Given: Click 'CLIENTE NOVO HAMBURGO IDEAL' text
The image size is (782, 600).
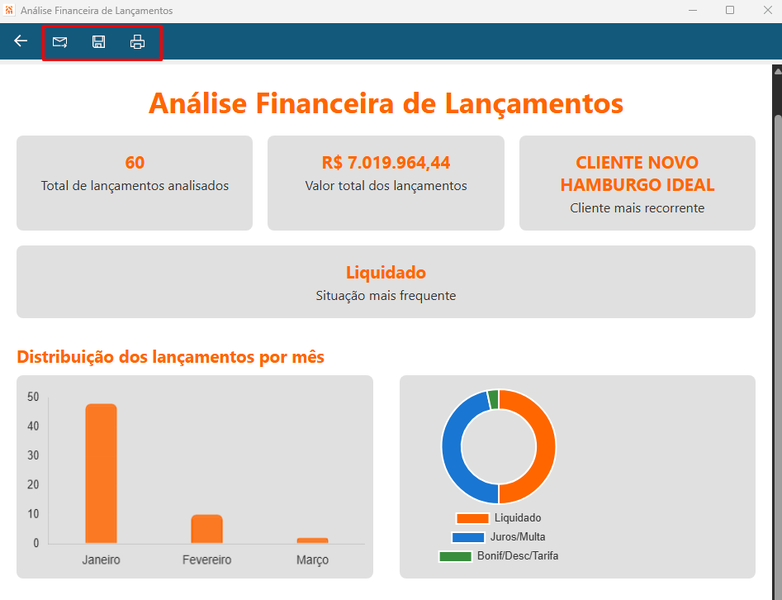Looking at the screenshot, I should (637, 174).
